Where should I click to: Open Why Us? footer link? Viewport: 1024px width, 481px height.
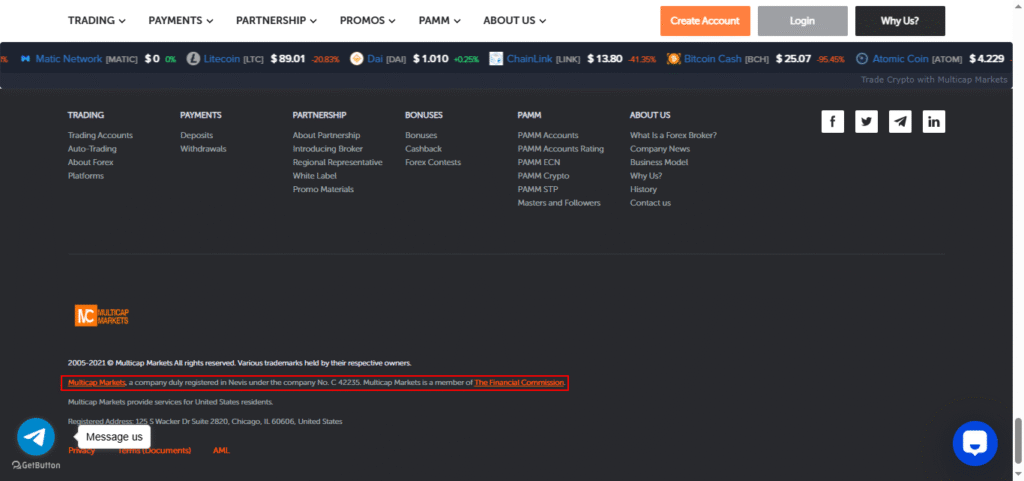pos(646,176)
